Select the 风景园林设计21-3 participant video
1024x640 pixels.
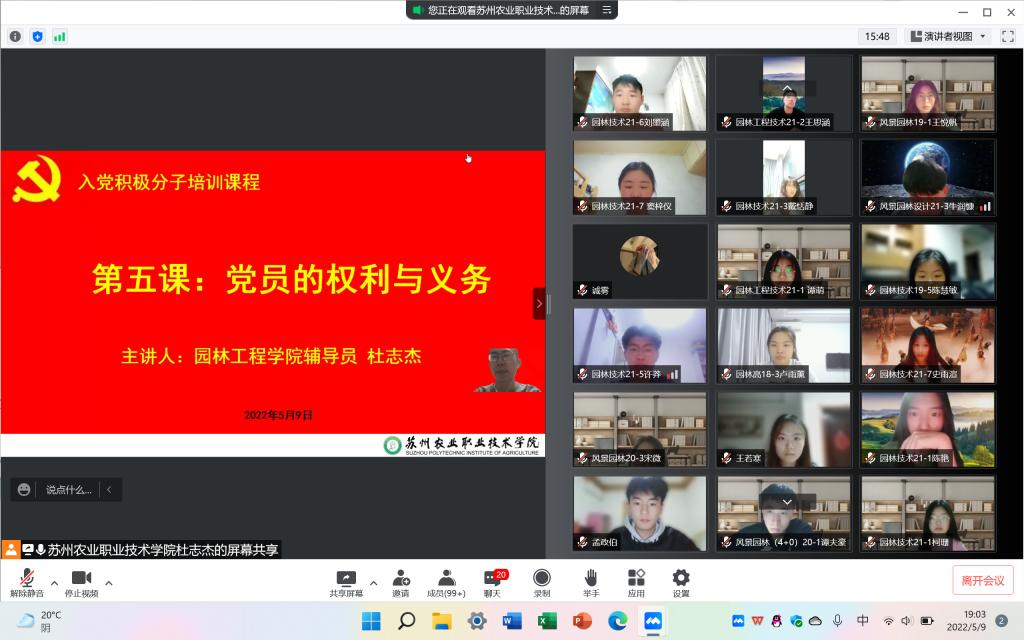click(x=928, y=178)
